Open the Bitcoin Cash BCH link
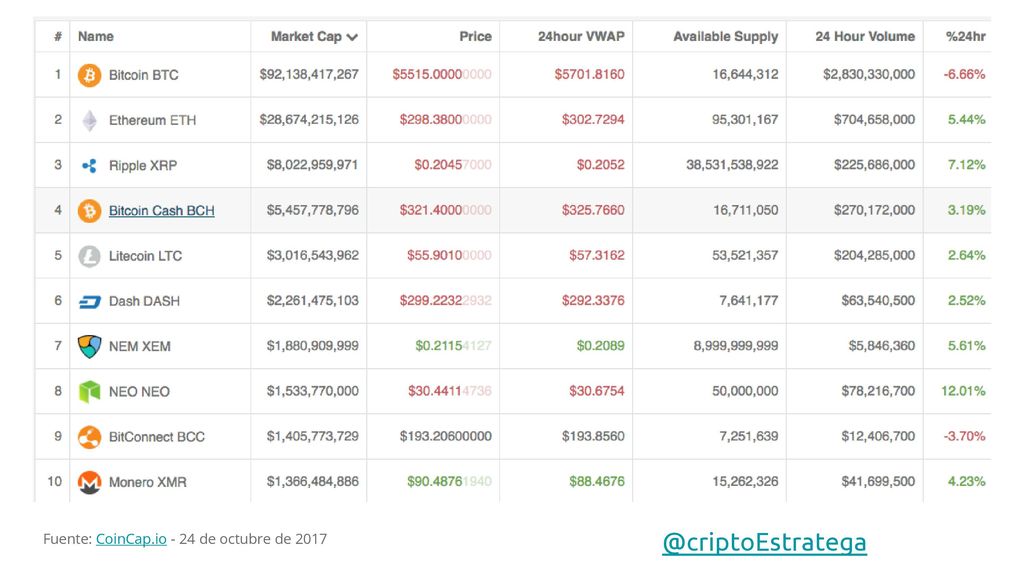This screenshot has width=1024, height=576. pyautogui.click(x=161, y=211)
